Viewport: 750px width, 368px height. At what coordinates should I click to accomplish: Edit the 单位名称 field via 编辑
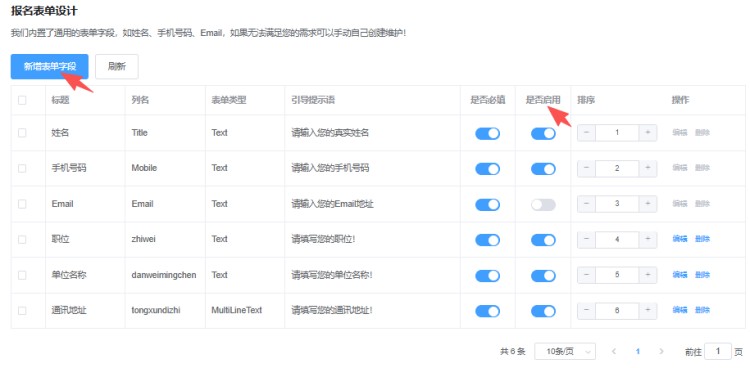[680, 275]
